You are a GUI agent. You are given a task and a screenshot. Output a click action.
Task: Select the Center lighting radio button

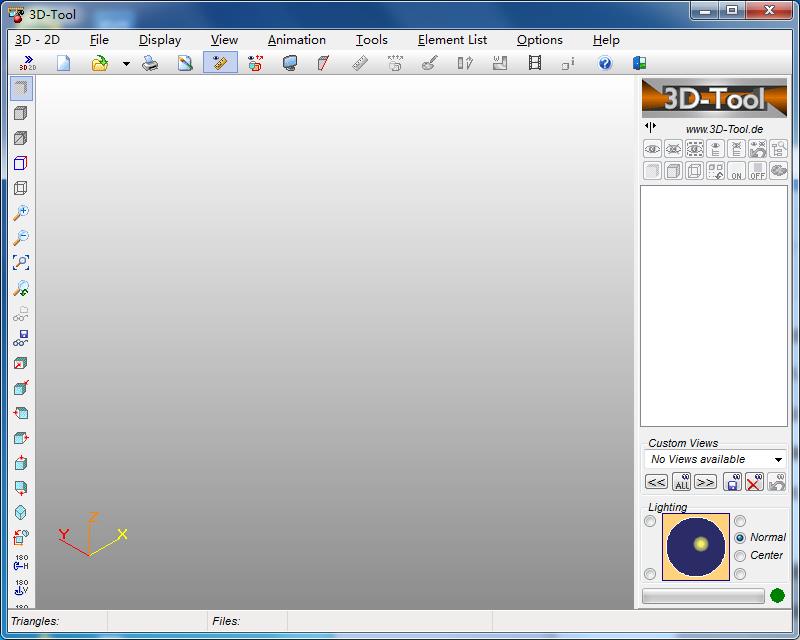pyautogui.click(x=740, y=555)
